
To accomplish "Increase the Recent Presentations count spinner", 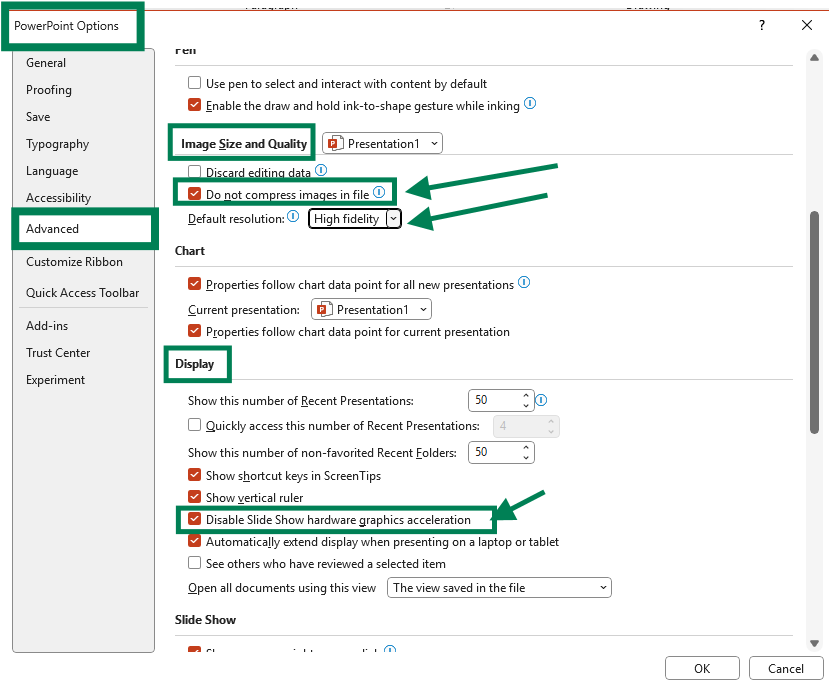I will pyautogui.click(x=526, y=395).
